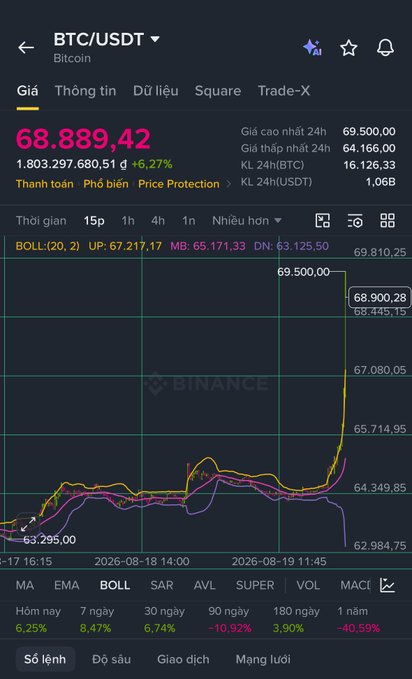Screen dimensions: 412x679
Task: Enable the MACD sub-indicator
Action: pyautogui.click(x=355, y=585)
